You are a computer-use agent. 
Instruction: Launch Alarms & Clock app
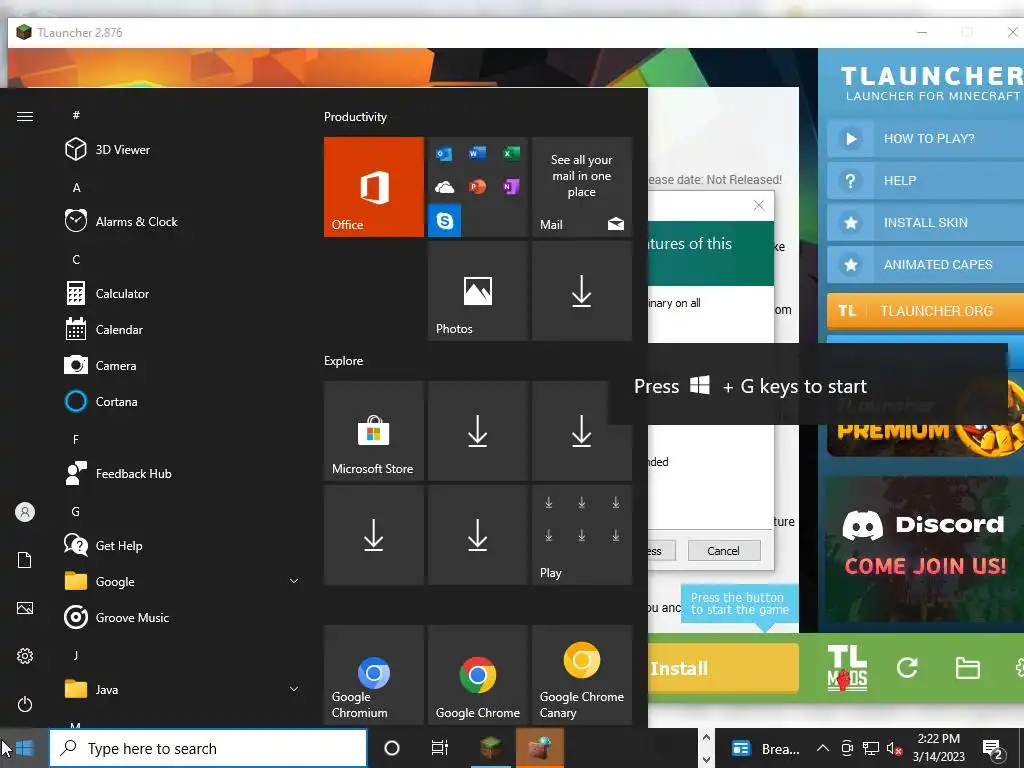click(121, 221)
